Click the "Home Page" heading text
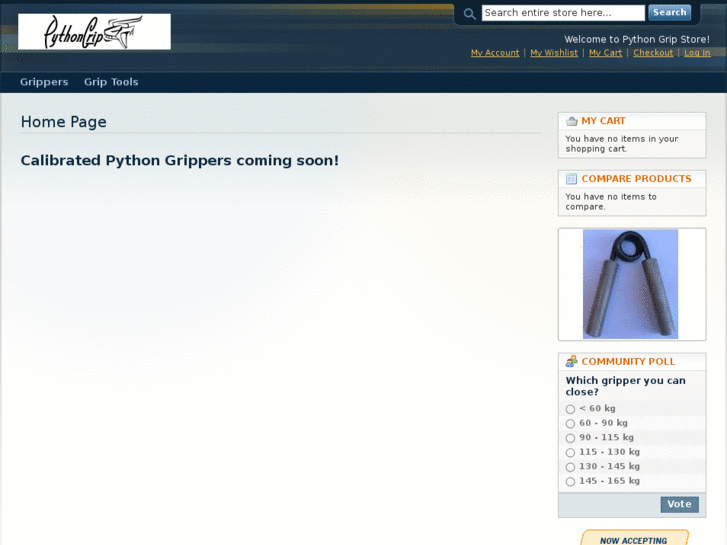This screenshot has height=545, width=727. pyautogui.click(x=64, y=122)
